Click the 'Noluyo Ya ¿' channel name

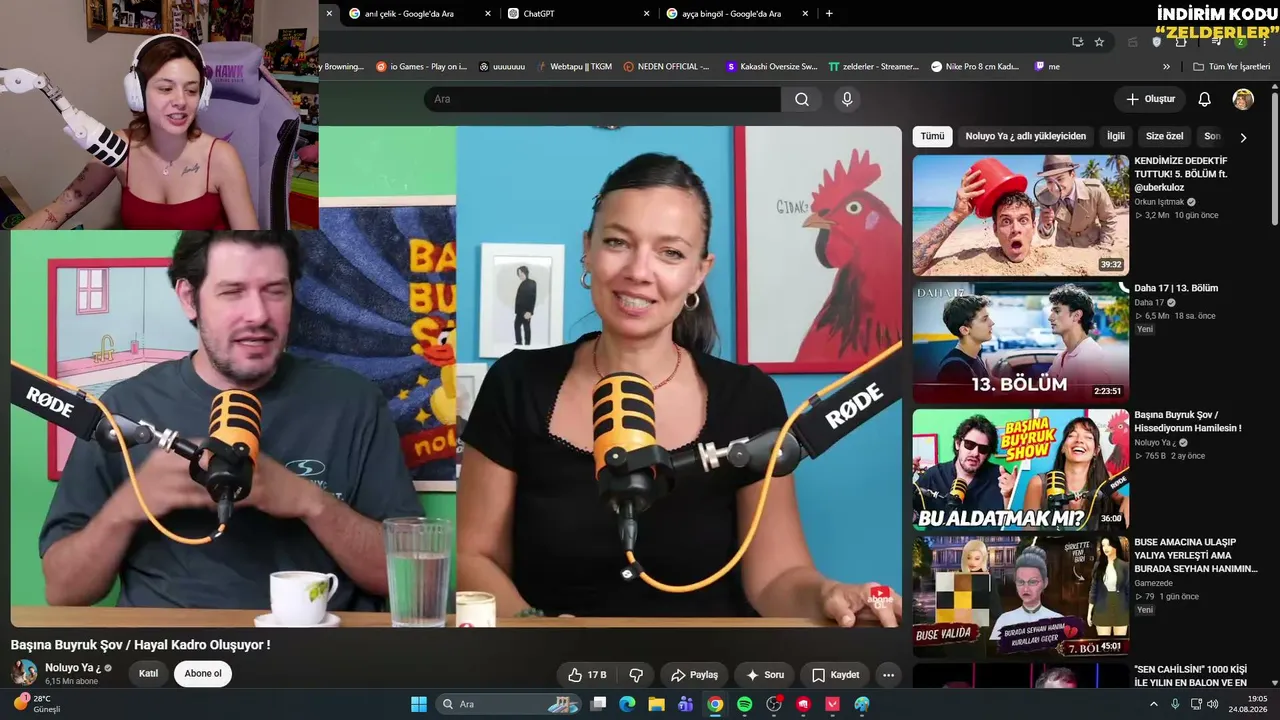[x=73, y=667]
